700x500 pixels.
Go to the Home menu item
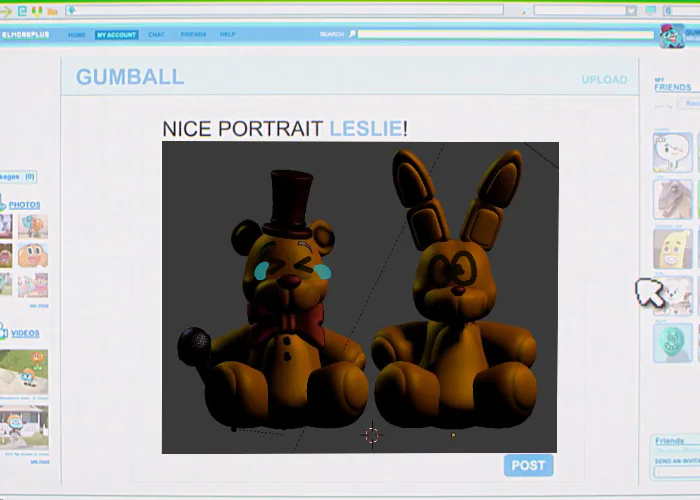click(76, 35)
